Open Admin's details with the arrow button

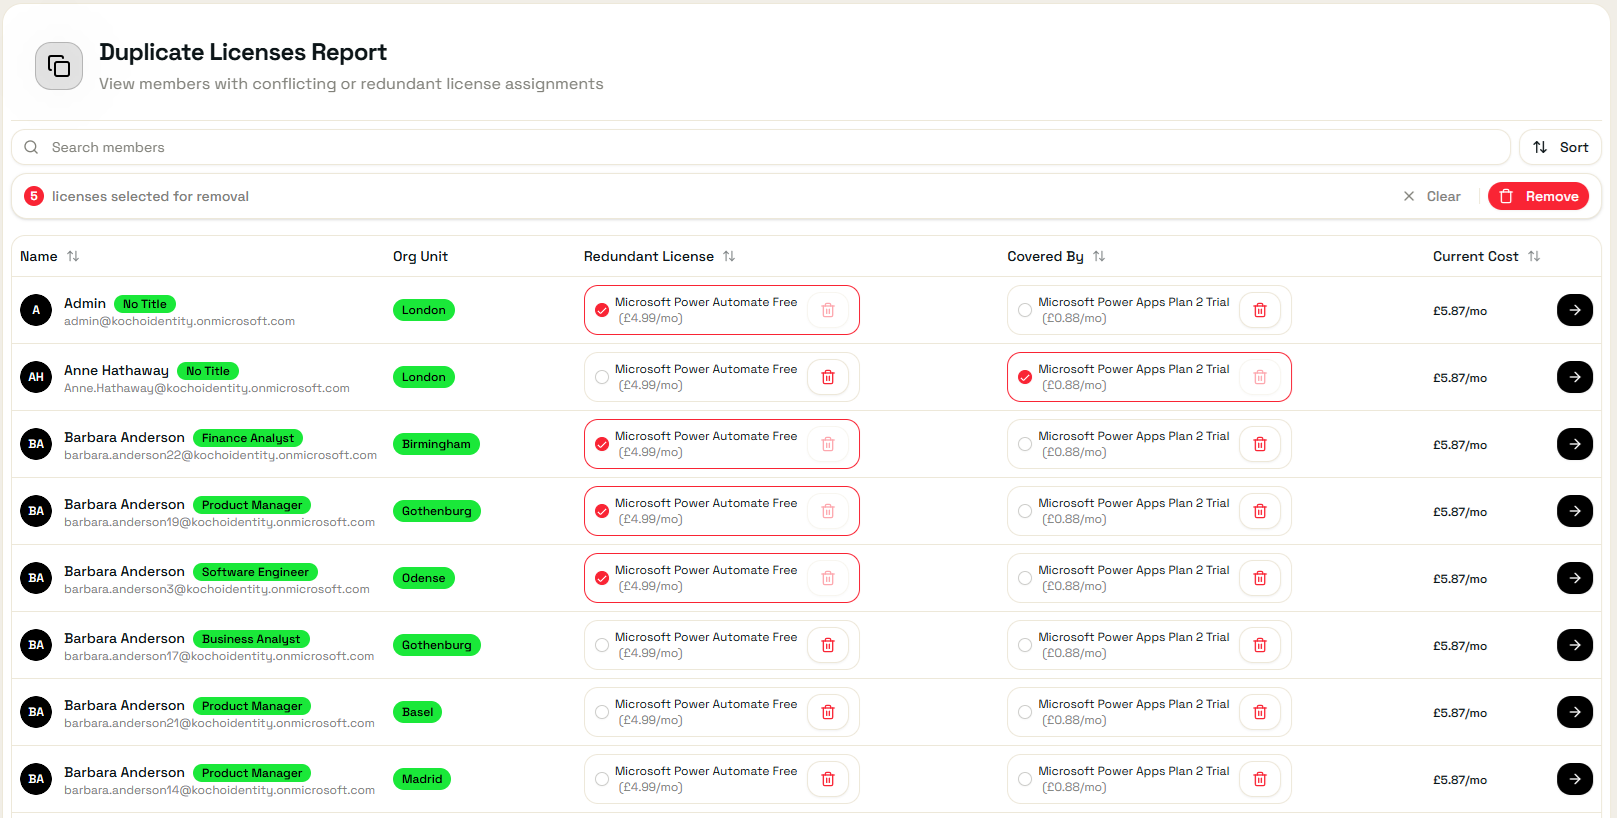coord(1575,310)
